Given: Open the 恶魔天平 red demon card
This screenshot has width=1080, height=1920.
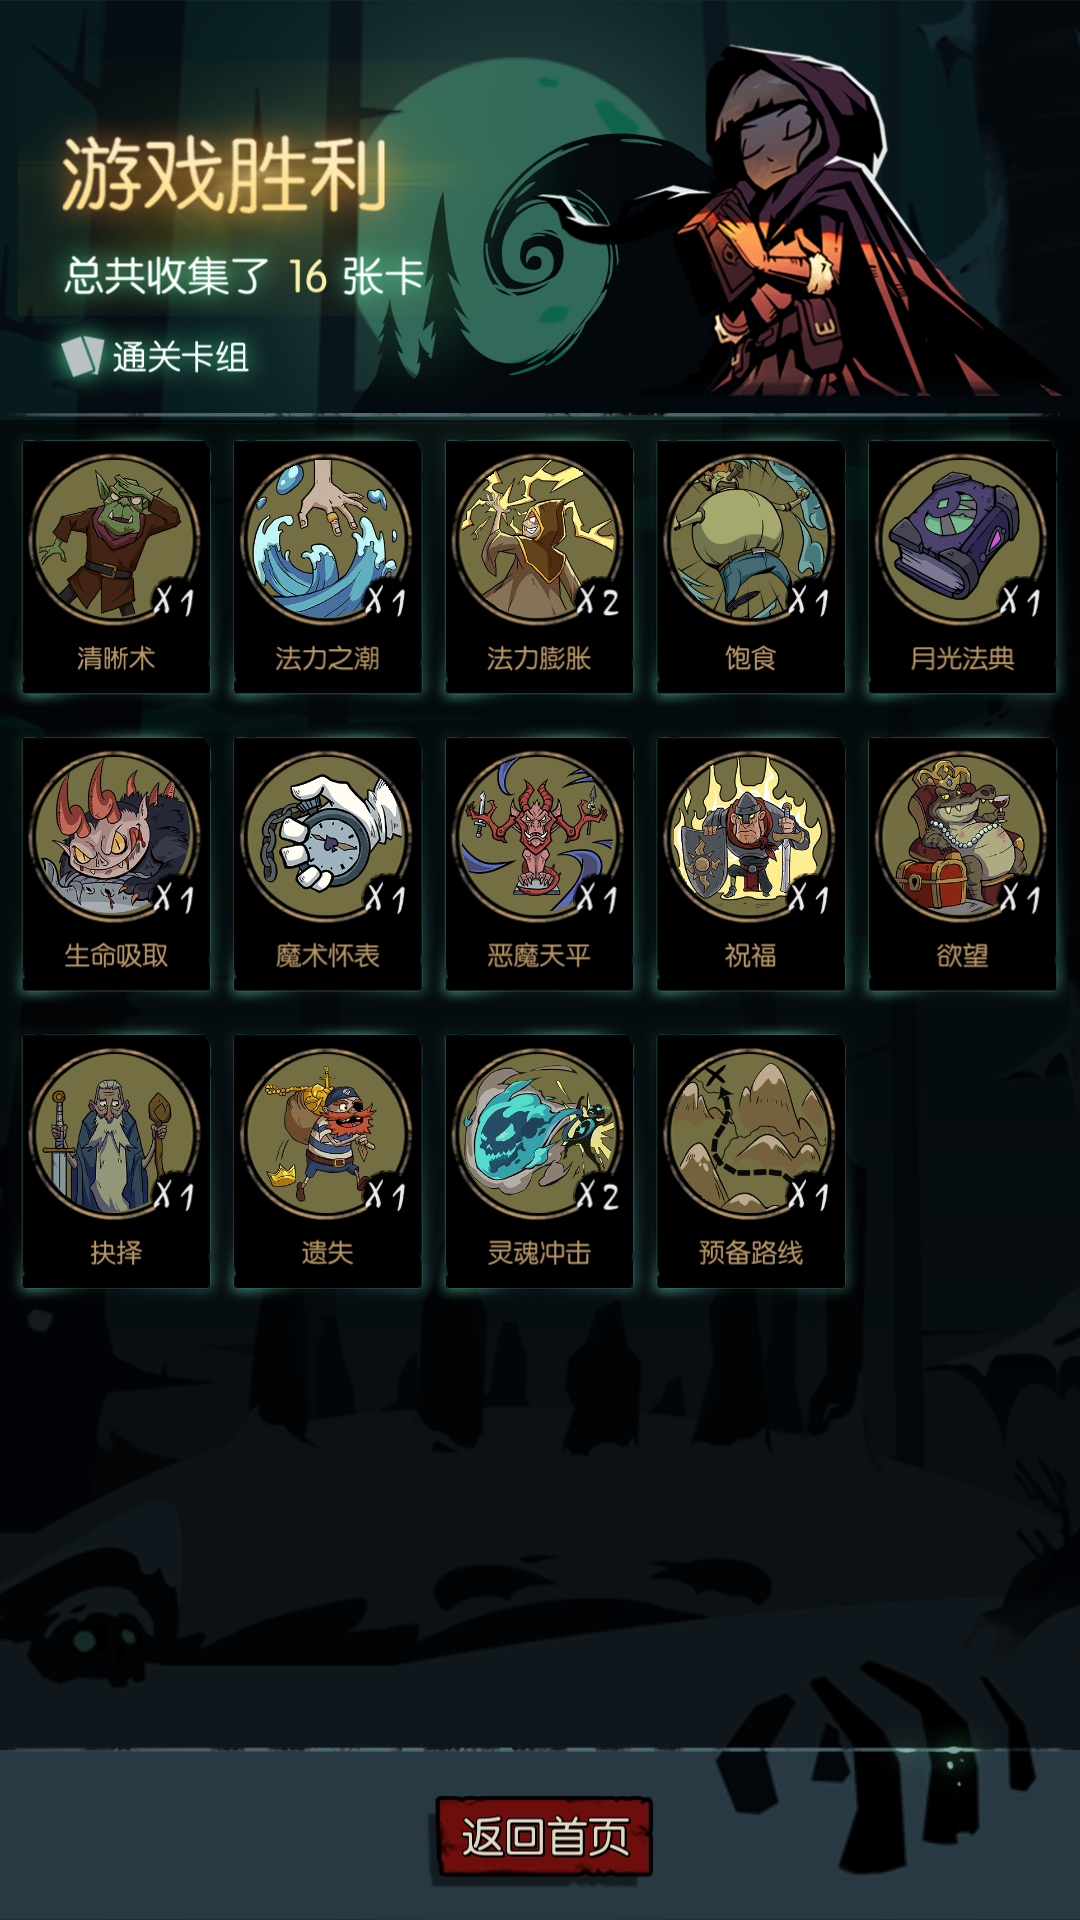Looking at the screenshot, I should point(539,864).
